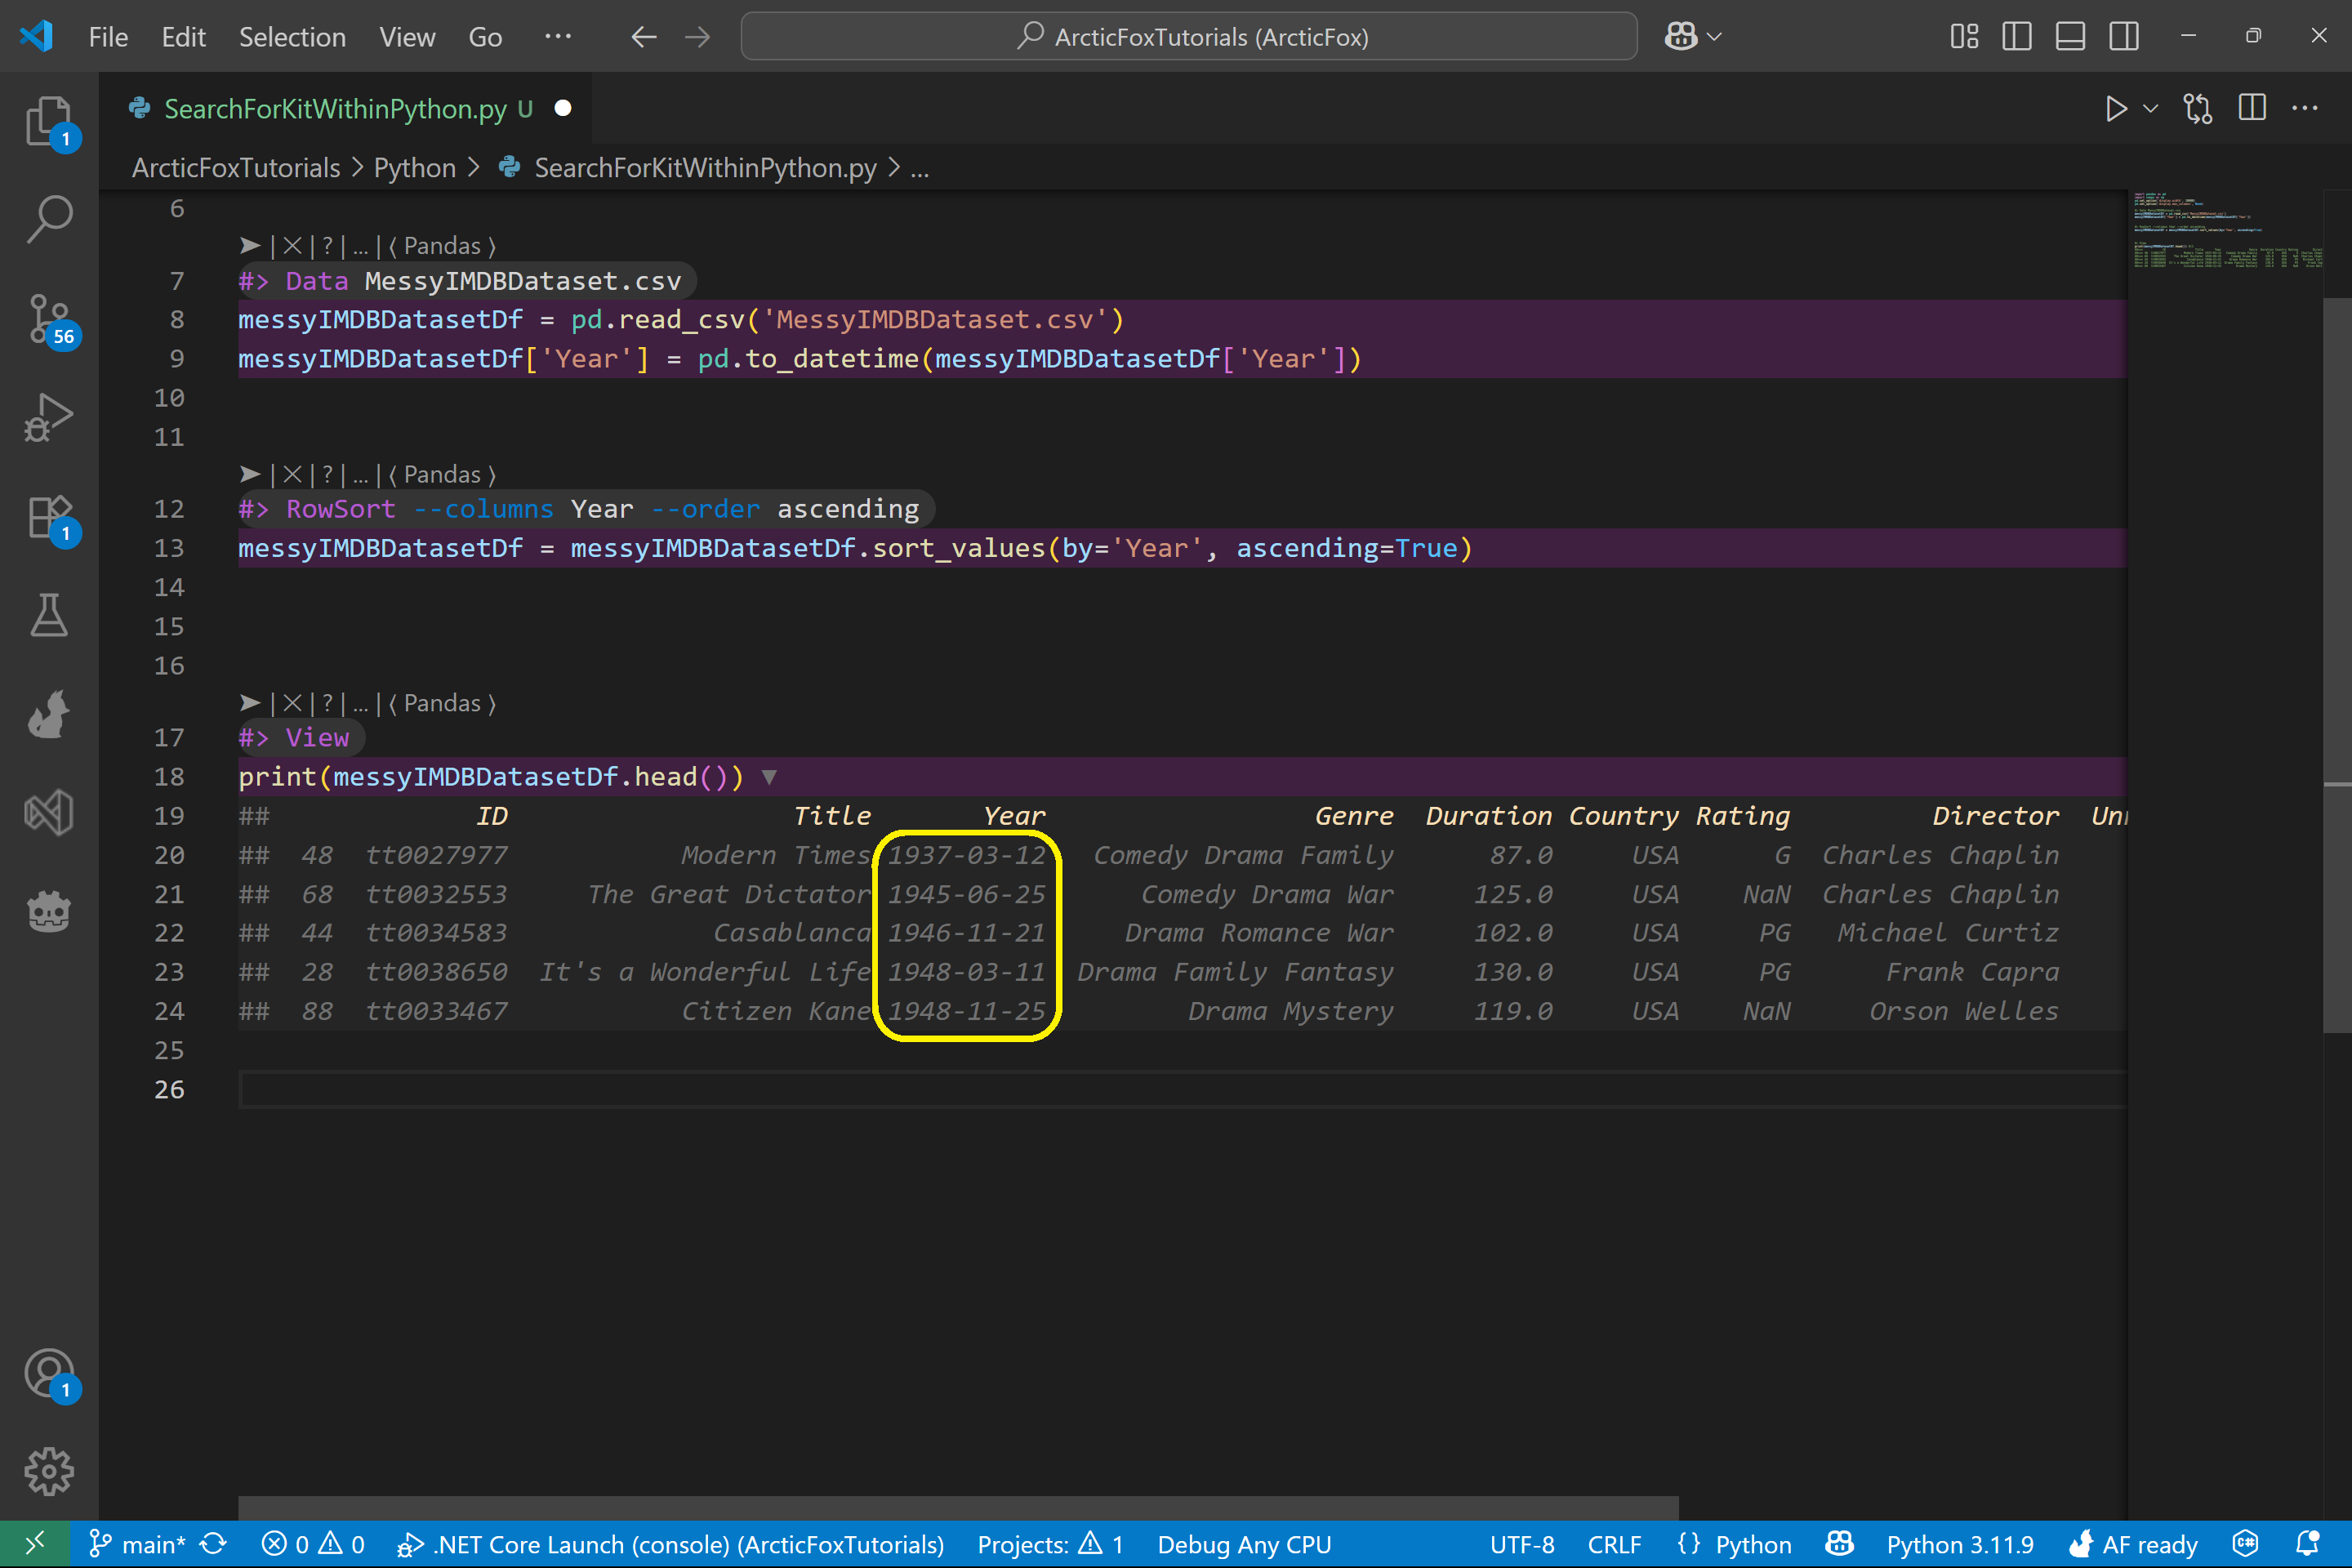
Task: Open changes compare icon in editor toolbar
Action: [2198, 108]
